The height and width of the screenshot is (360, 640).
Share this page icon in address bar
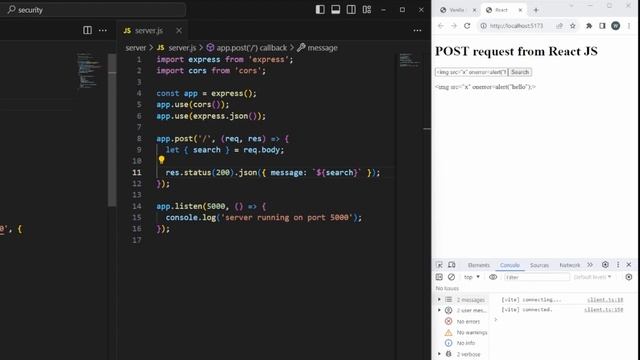559,26
